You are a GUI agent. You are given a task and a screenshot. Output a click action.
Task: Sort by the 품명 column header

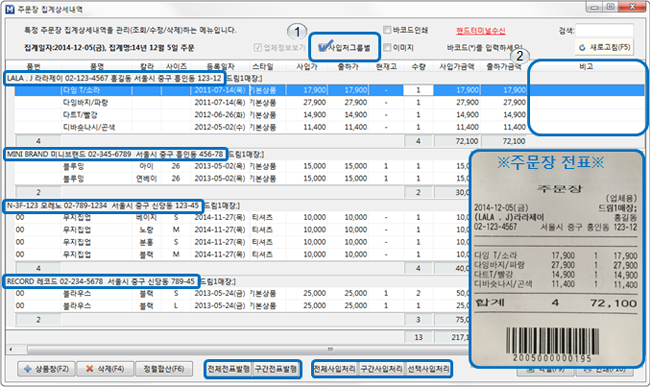tap(97, 66)
